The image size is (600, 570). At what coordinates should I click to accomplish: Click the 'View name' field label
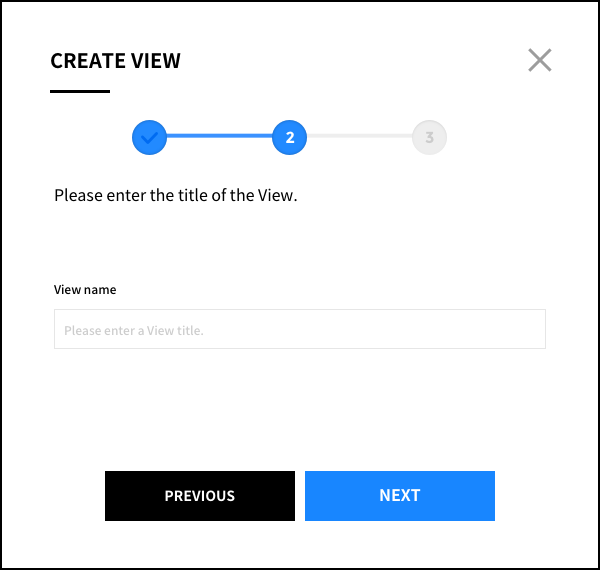click(85, 290)
